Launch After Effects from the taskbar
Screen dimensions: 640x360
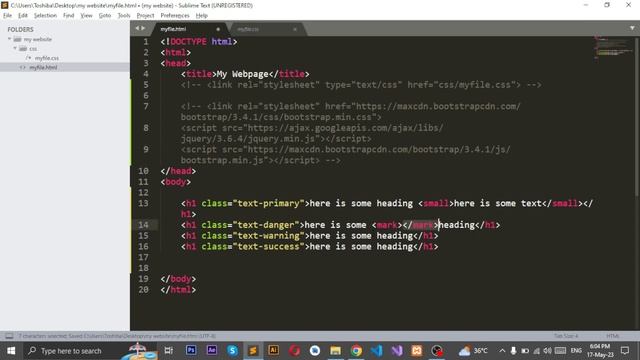click(x=211, y=351)
